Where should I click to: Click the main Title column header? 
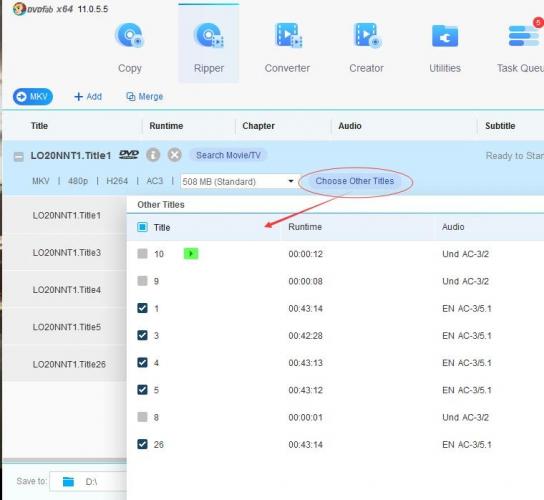tap(39, 126)
